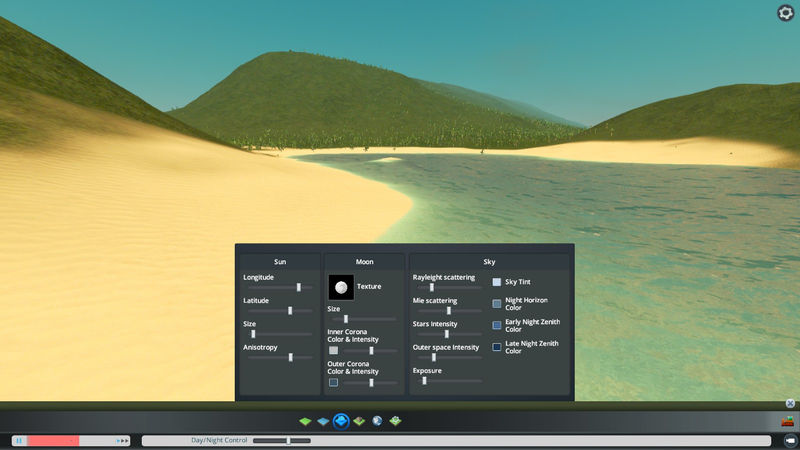Click the Inner Corona color swatch
Image resolution: width=800 pixels, height=450 pixels.
click(x=334, y=351)
